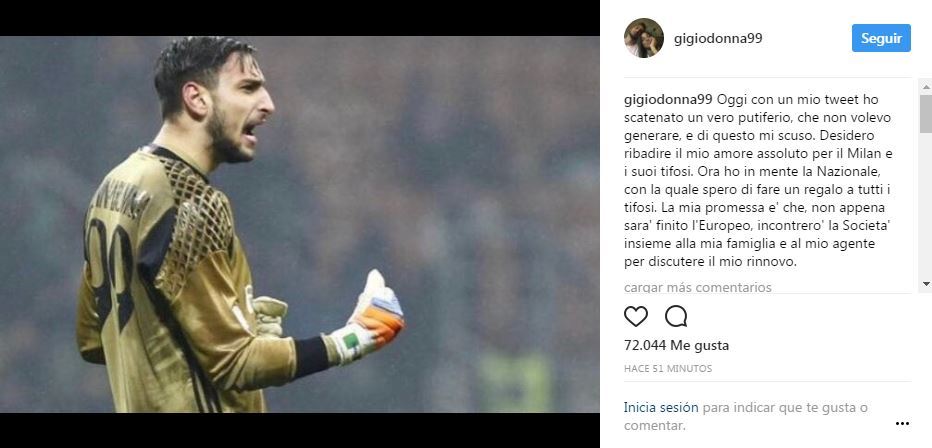The width and height of the screenshot is (932, 448).
Task: Click the comment speech bubble icon
Action: 676,317
